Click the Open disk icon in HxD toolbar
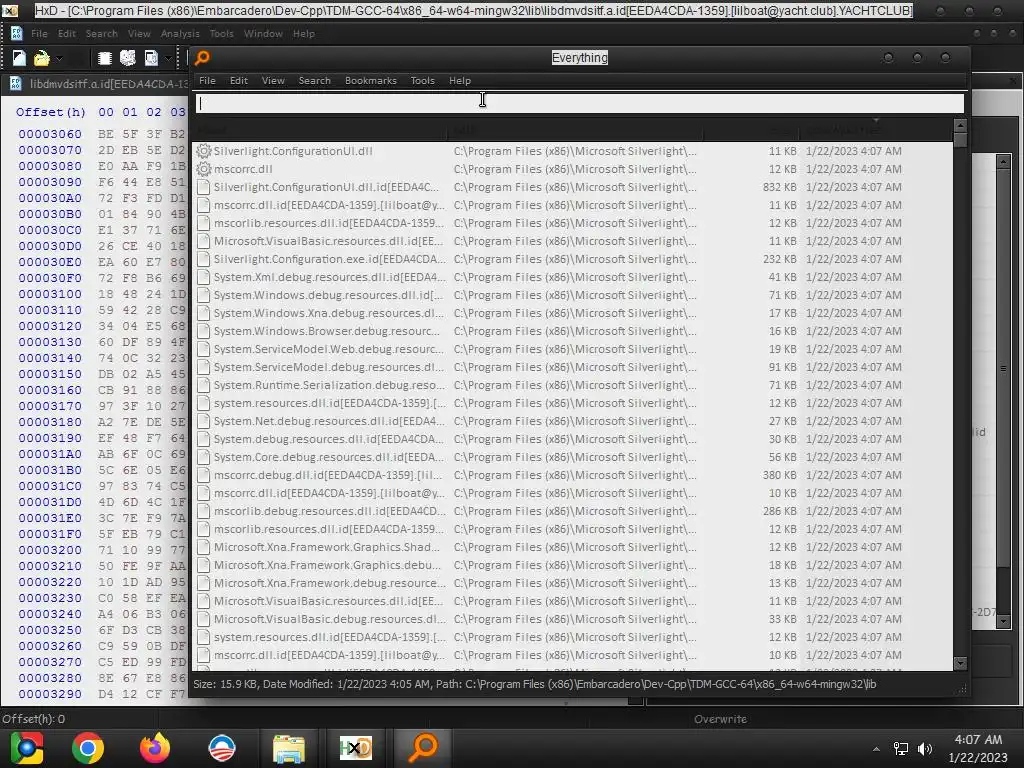Screen dimensions: 1024x768 coord(128,59)
